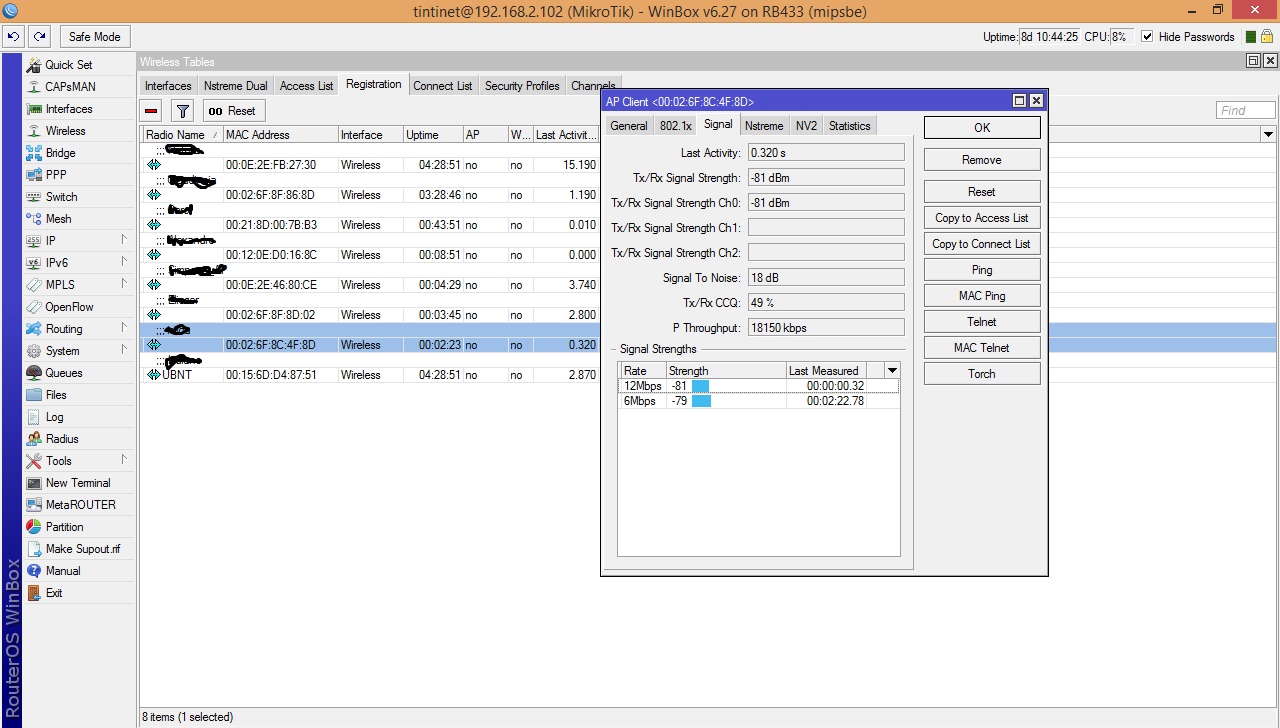Click the Reset counters toolbar button
The width and height of the screenshot is (1280, 728).
coord(233,111)
